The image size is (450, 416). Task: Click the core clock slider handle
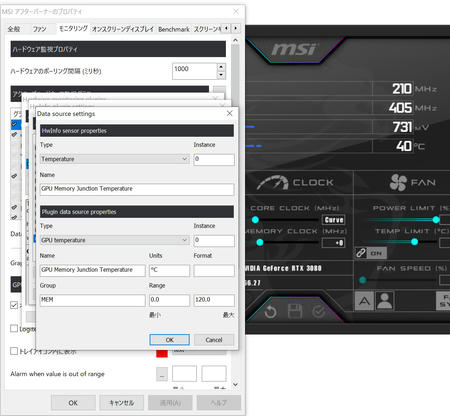(x=255, y=220)
